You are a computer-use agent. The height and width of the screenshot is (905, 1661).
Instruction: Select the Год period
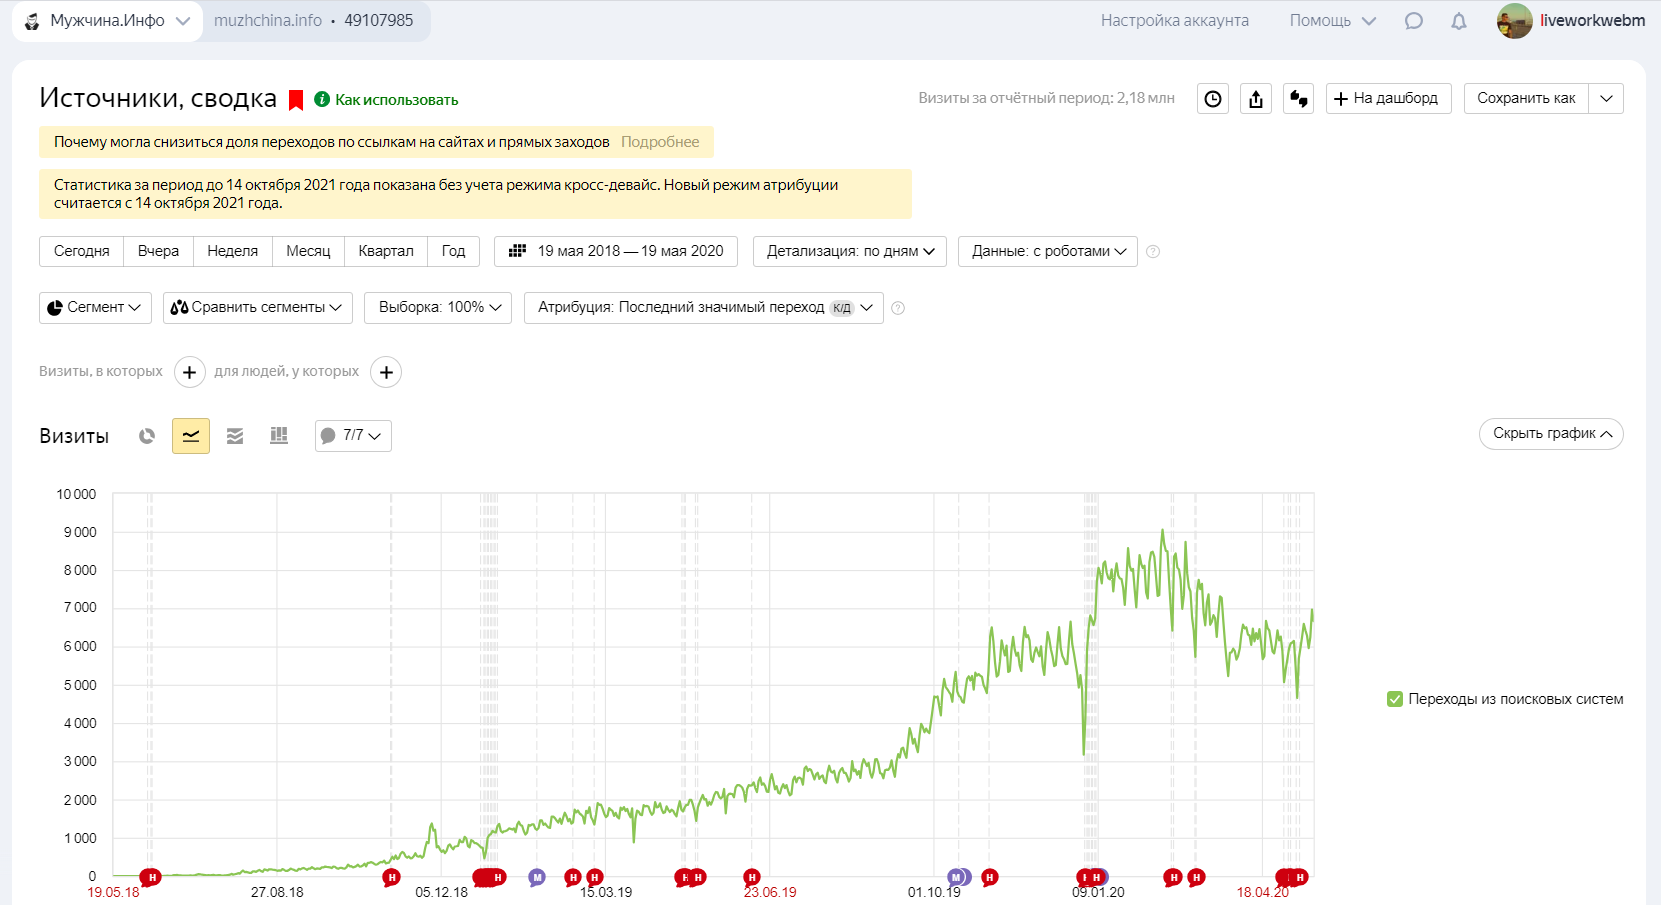(453, 251)
